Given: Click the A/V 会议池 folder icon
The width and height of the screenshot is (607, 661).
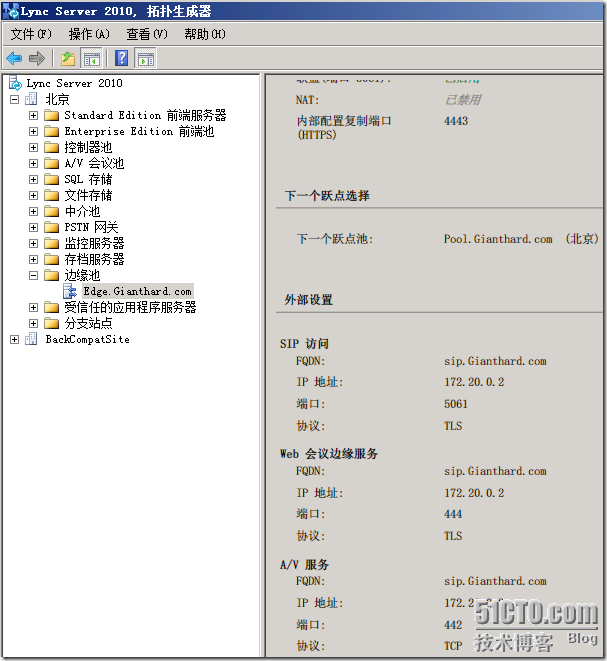Looking at the screenshot, I should coord(51,163).
